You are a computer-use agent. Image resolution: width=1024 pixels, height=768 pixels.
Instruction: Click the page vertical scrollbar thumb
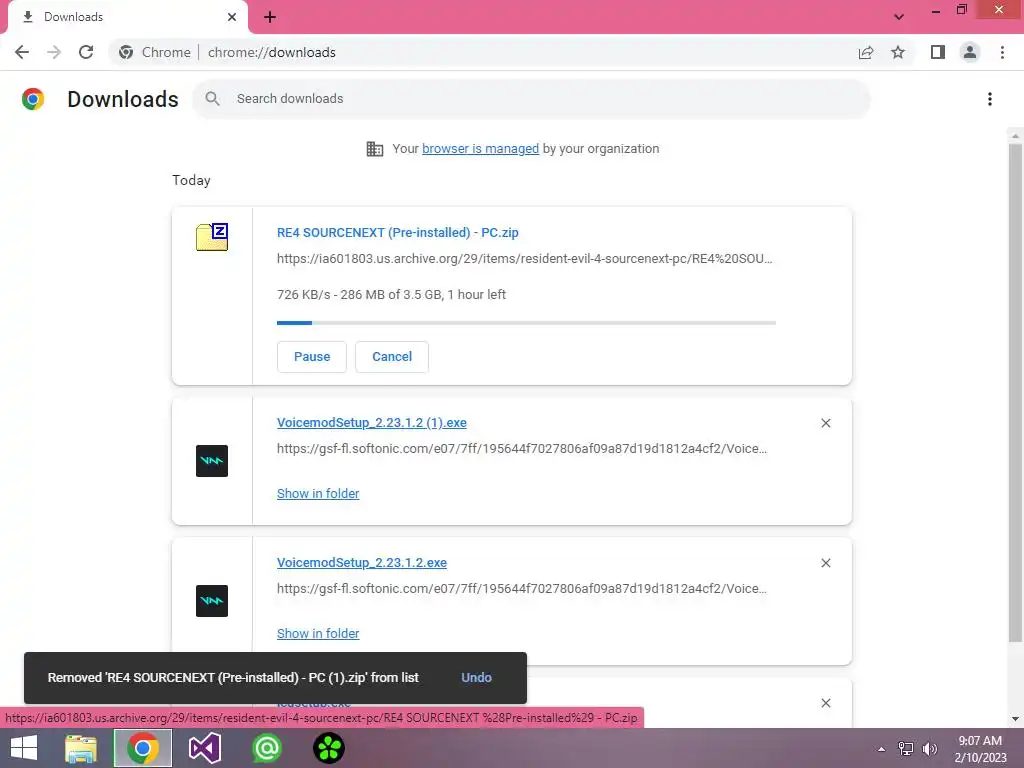1015,392
